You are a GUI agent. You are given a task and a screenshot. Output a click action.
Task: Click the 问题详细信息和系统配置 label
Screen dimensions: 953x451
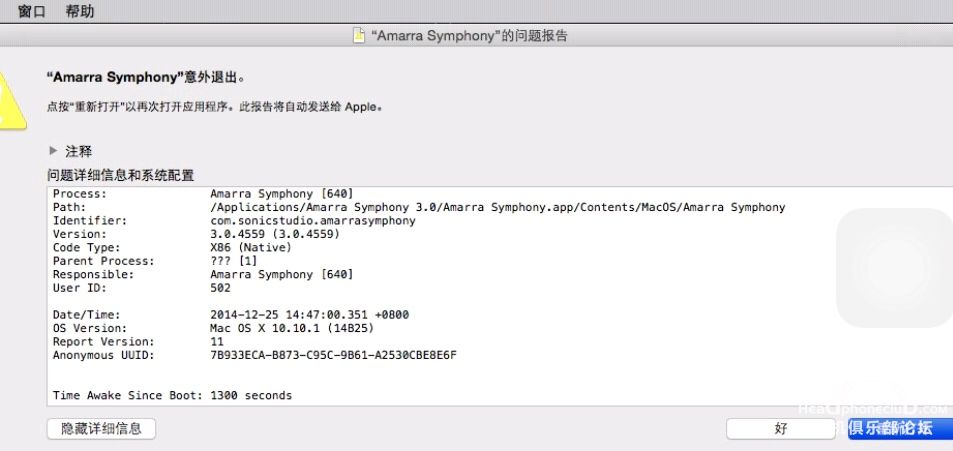click(120, 176)
